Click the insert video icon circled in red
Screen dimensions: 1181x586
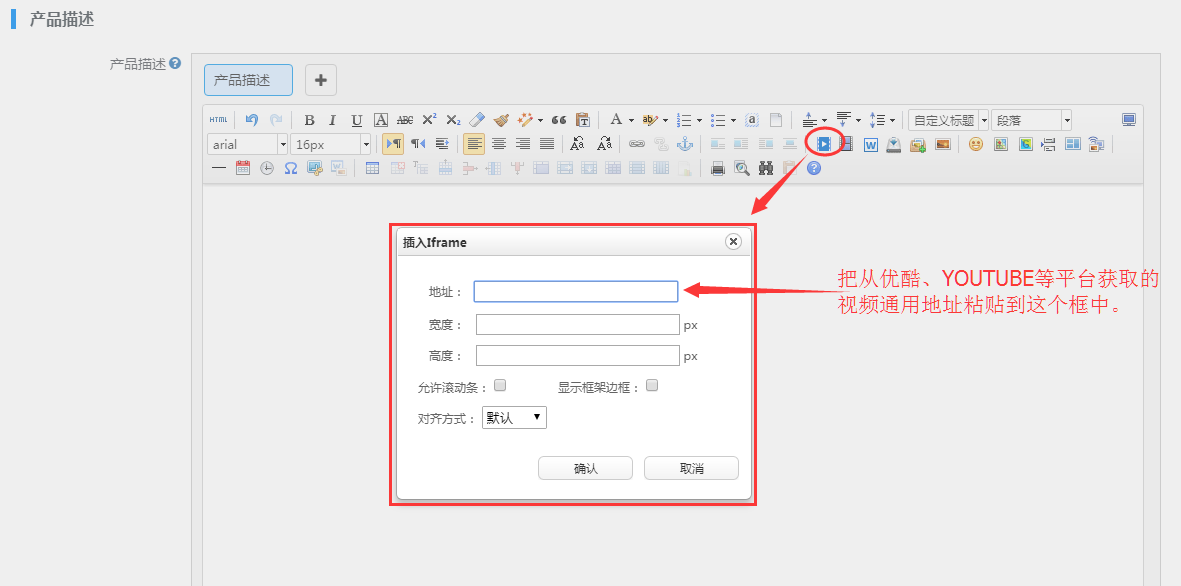coord(823,143)
